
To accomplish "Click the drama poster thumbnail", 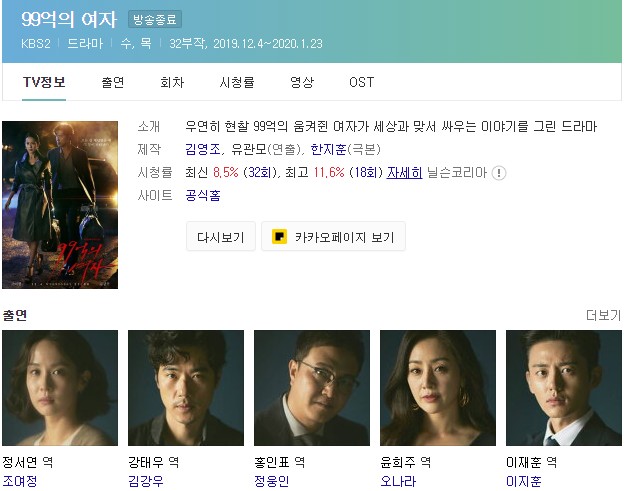I will (60, 205).
